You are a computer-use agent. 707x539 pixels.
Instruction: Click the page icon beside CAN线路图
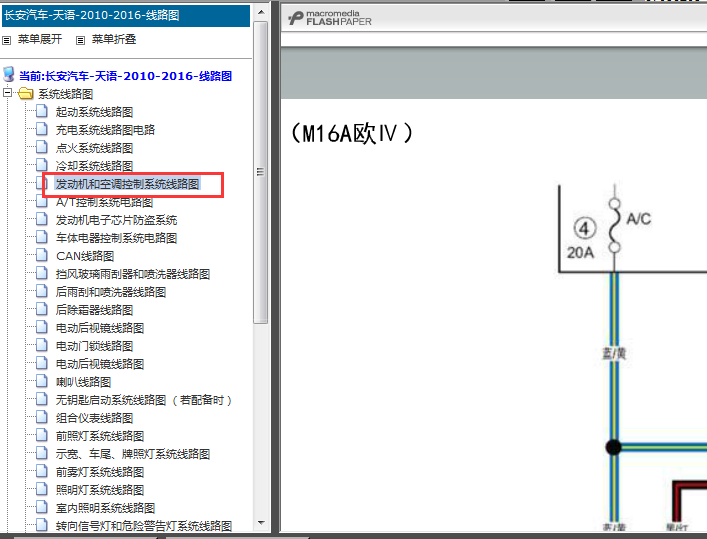pyautogui.click(x=41, y=255)
